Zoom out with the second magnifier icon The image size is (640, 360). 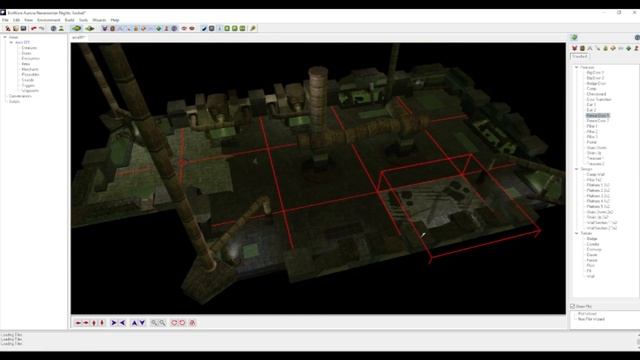pyautogui.click(x=162, y=323)
